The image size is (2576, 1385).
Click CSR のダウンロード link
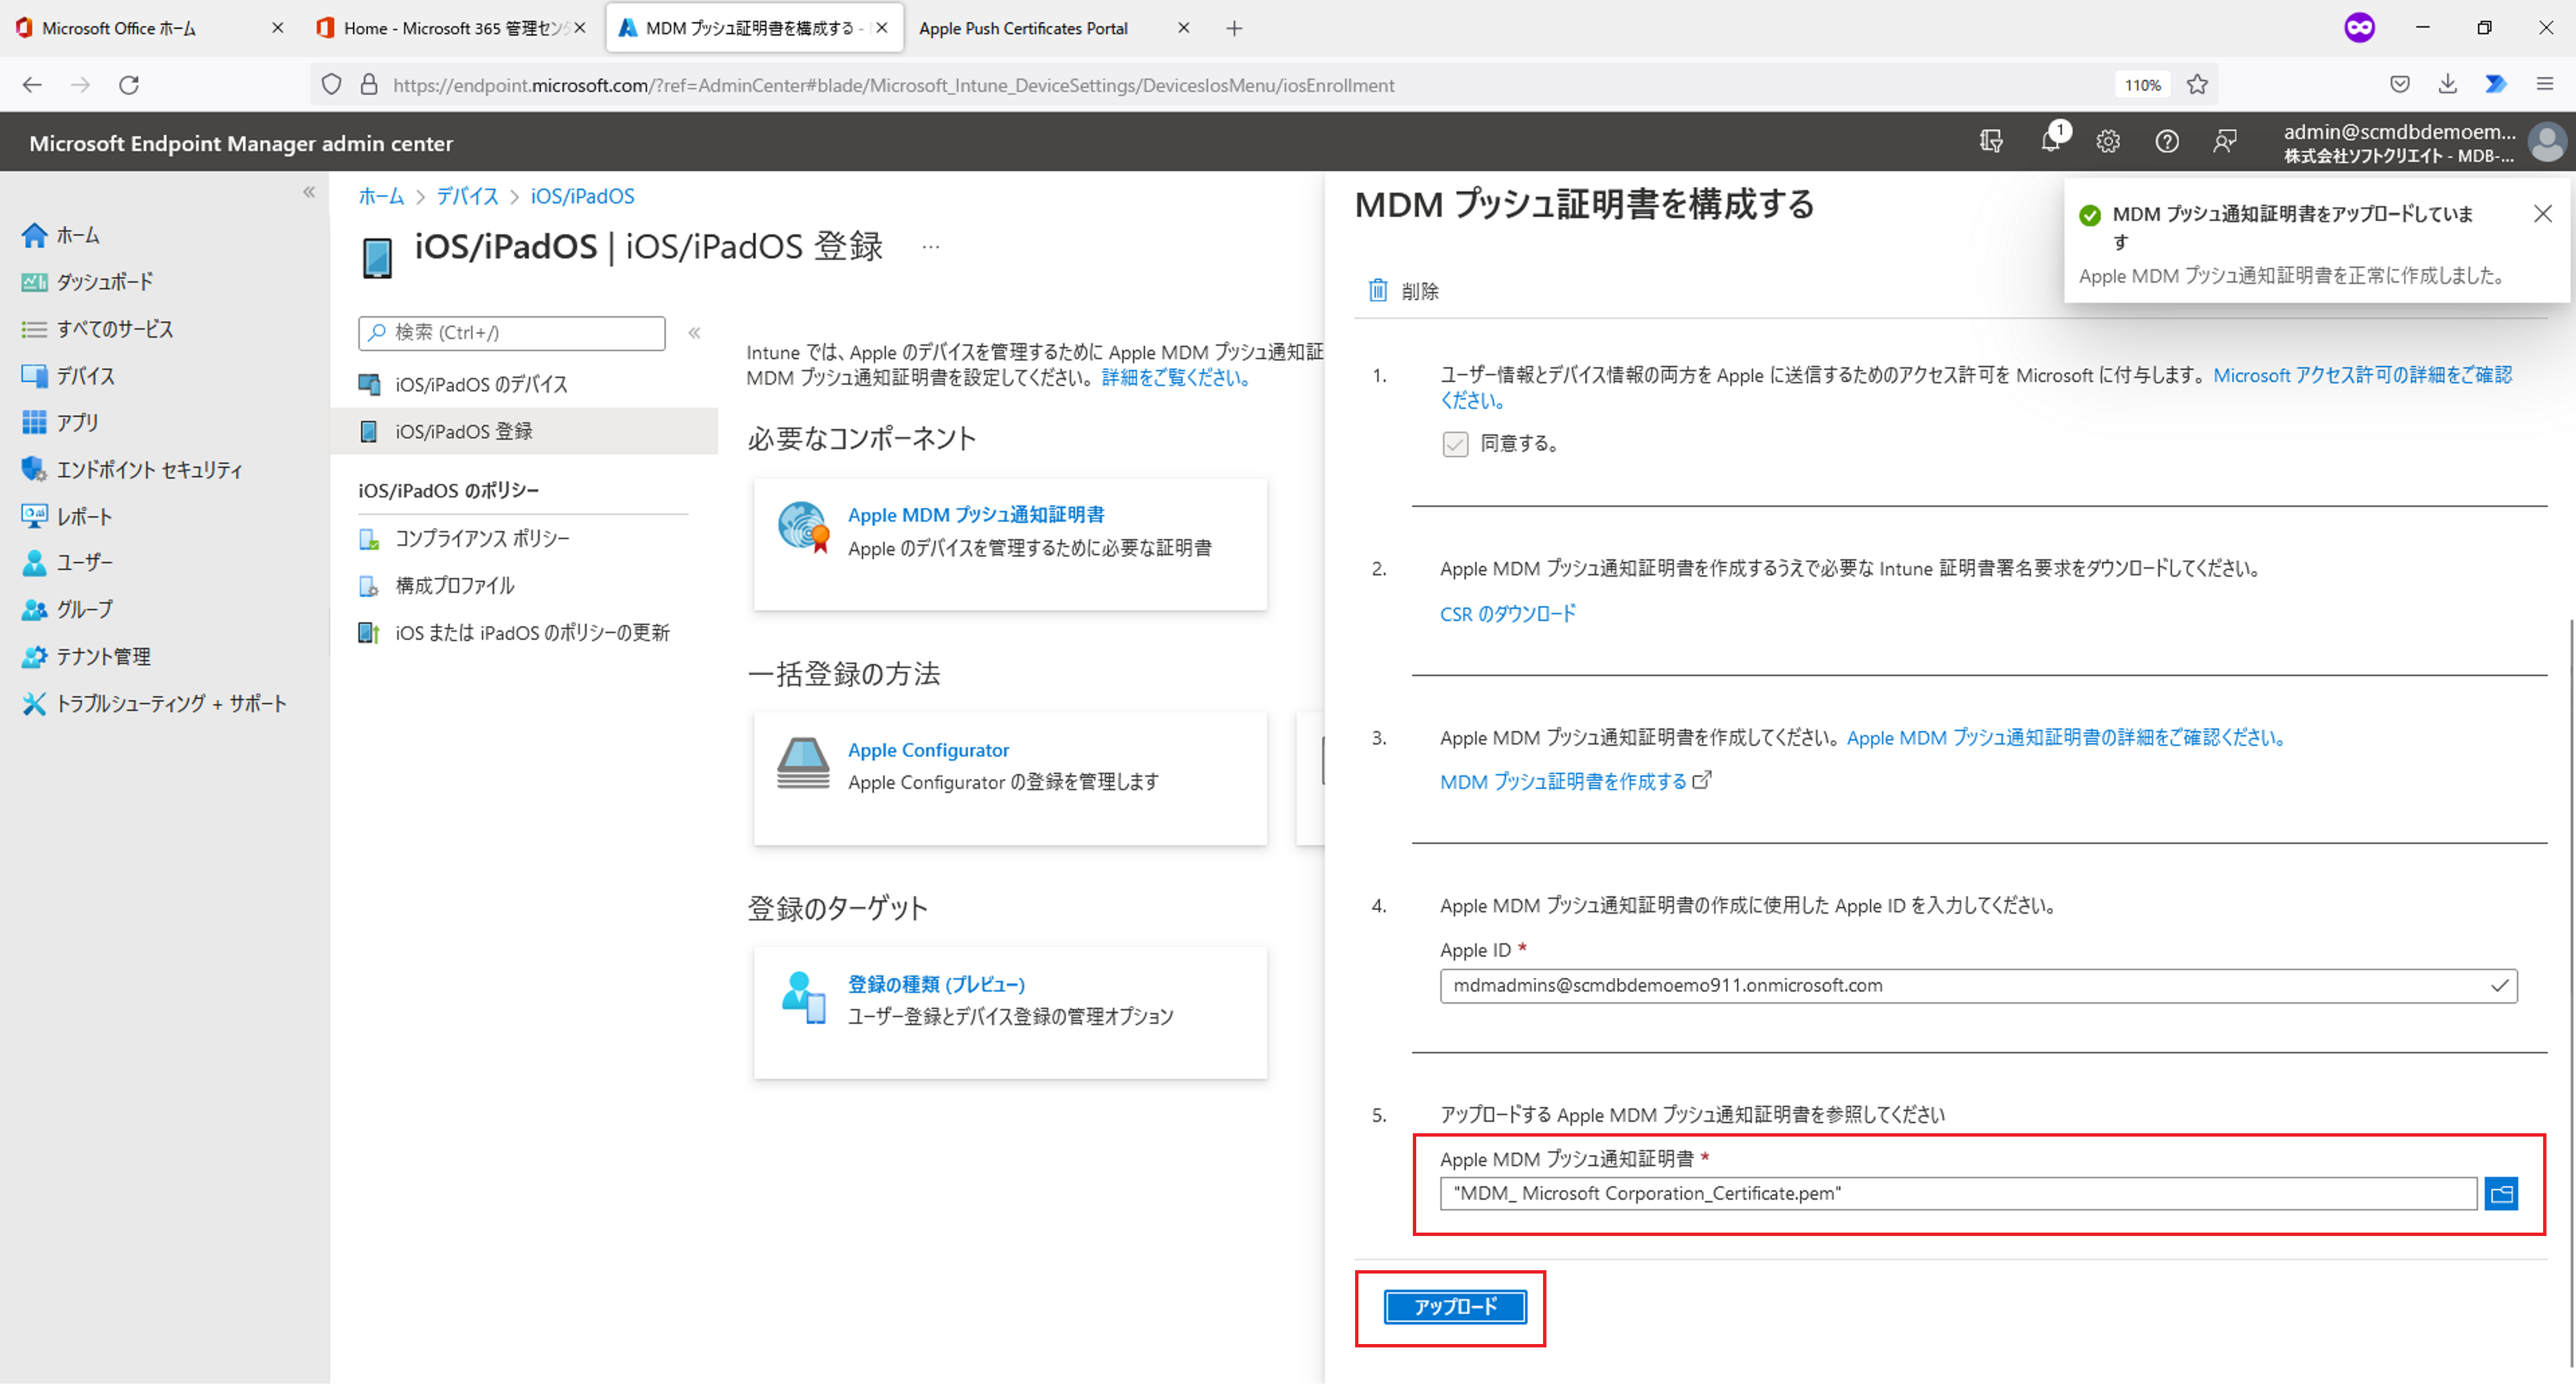[x=1507, y=614]
